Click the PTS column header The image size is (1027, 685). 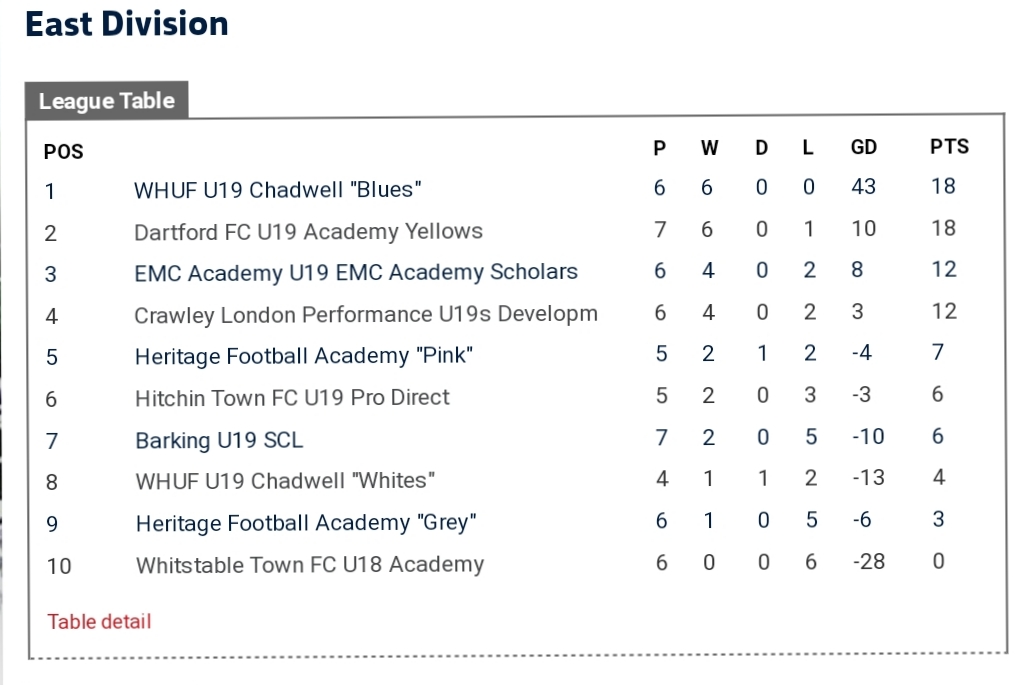pyautogui.click(x=949, y=147)
